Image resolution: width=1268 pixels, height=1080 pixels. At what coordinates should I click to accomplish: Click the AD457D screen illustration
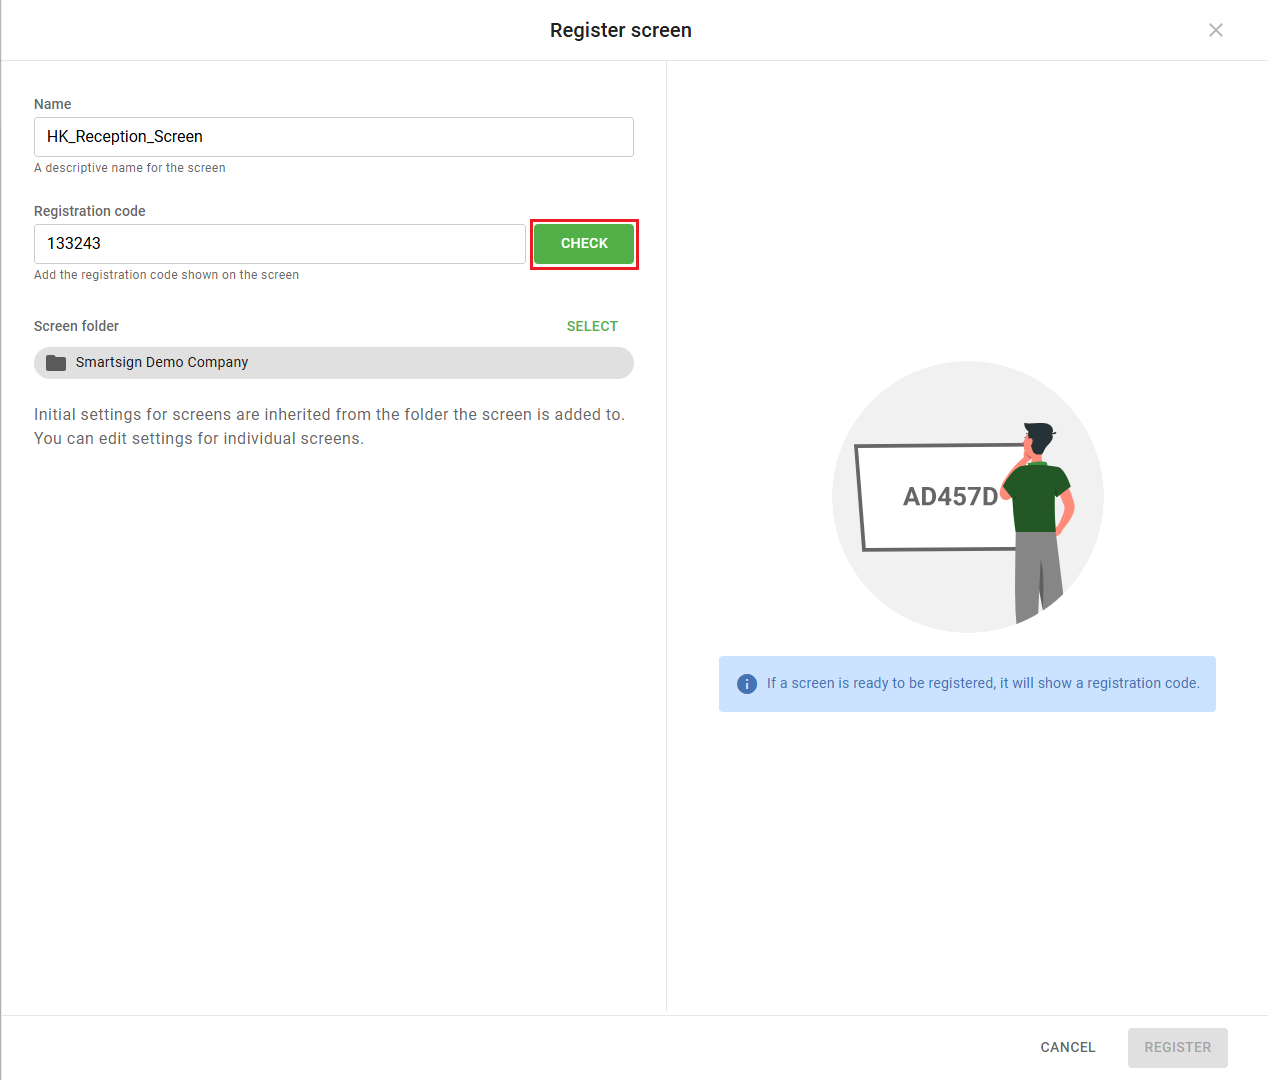pos(968,497)
